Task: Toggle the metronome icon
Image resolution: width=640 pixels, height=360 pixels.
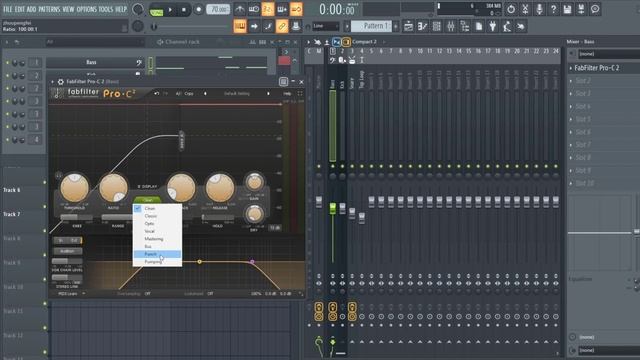Action: [240, 9]
